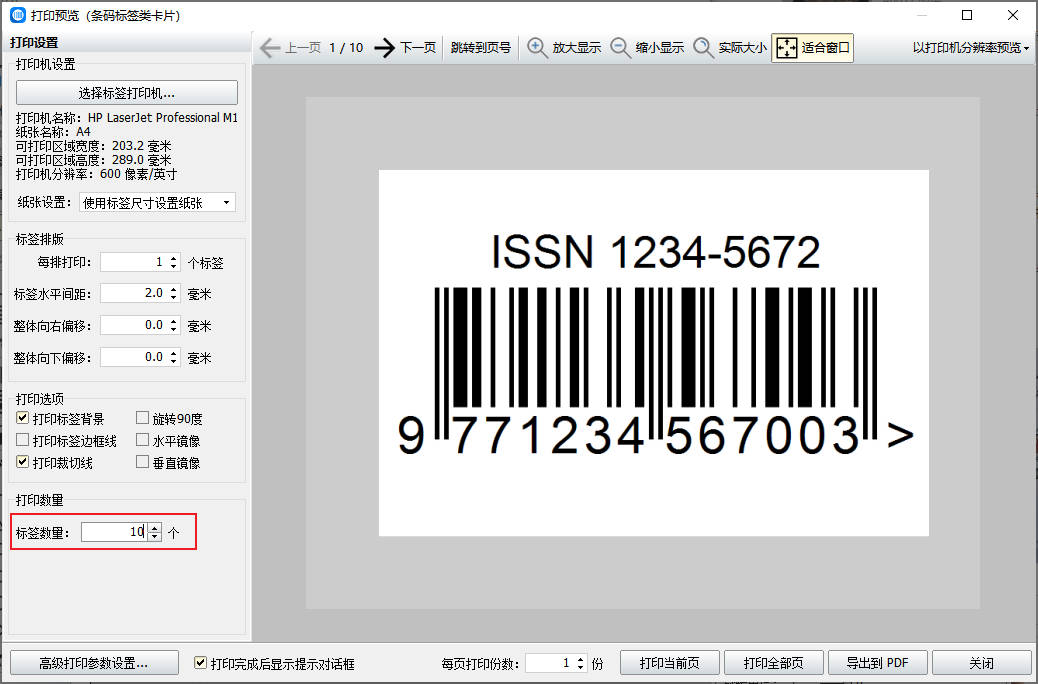The image size is (1038, 684).
Task: Select fit to window icon
Action: pos(786,48)
